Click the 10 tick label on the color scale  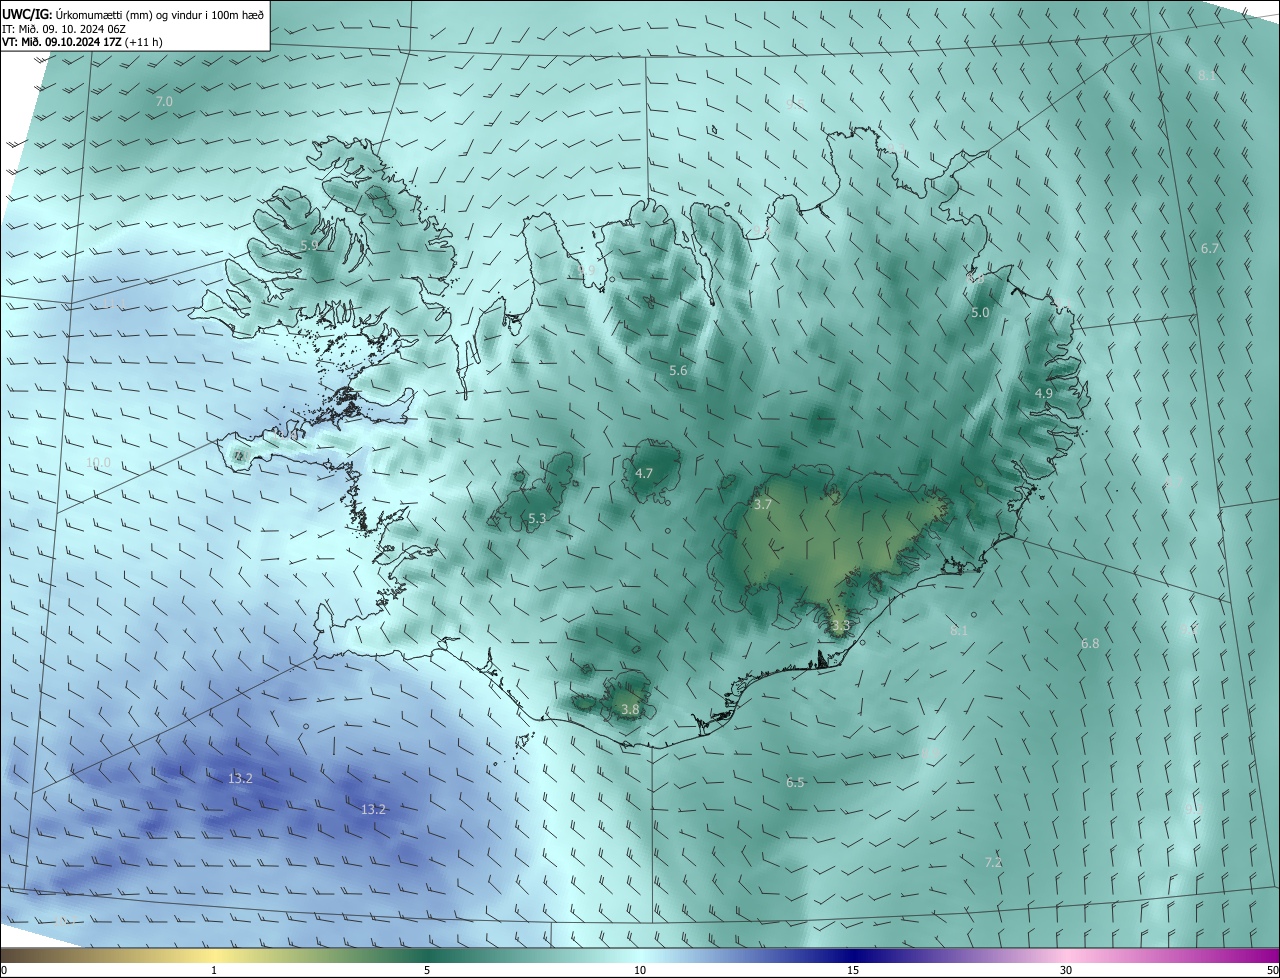coord(640,971)
